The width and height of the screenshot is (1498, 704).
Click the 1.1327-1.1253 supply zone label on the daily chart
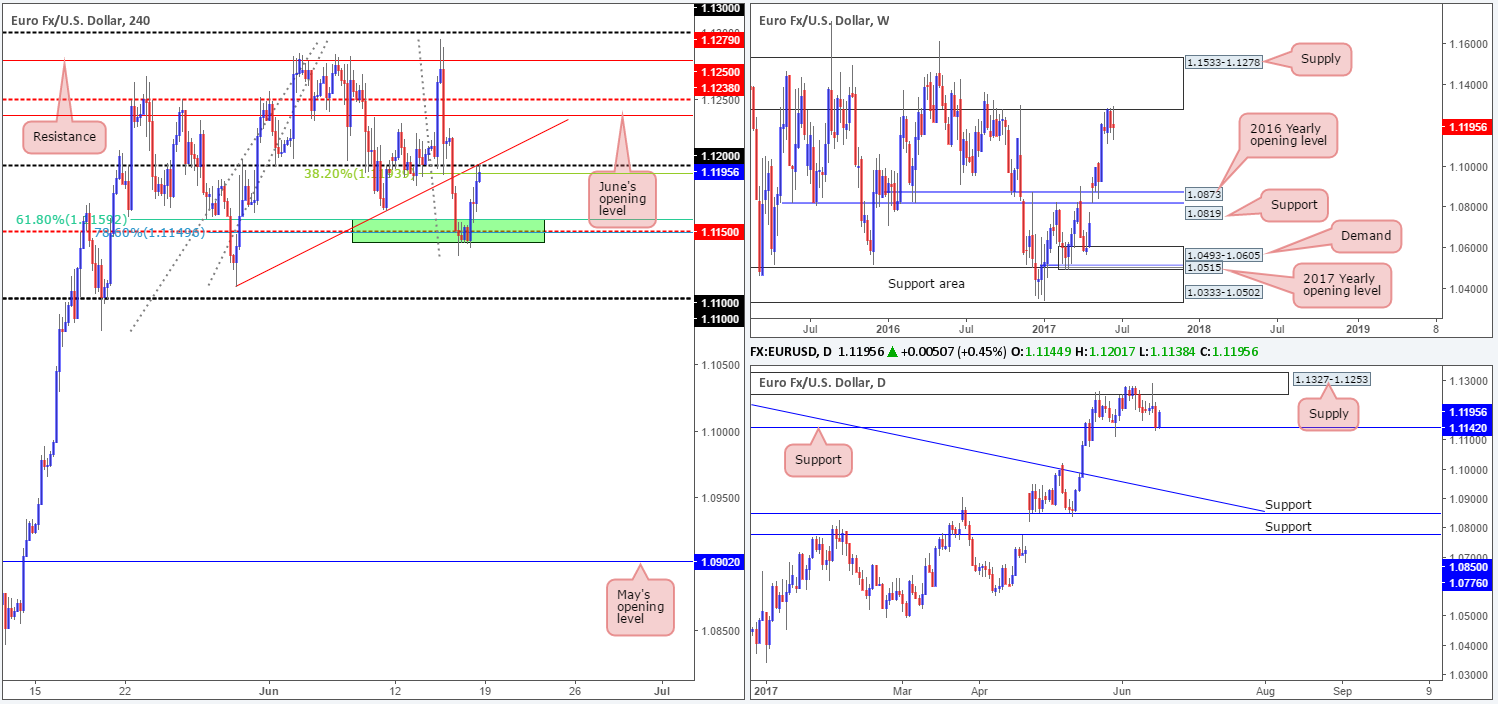click(x=1333, y=379)
